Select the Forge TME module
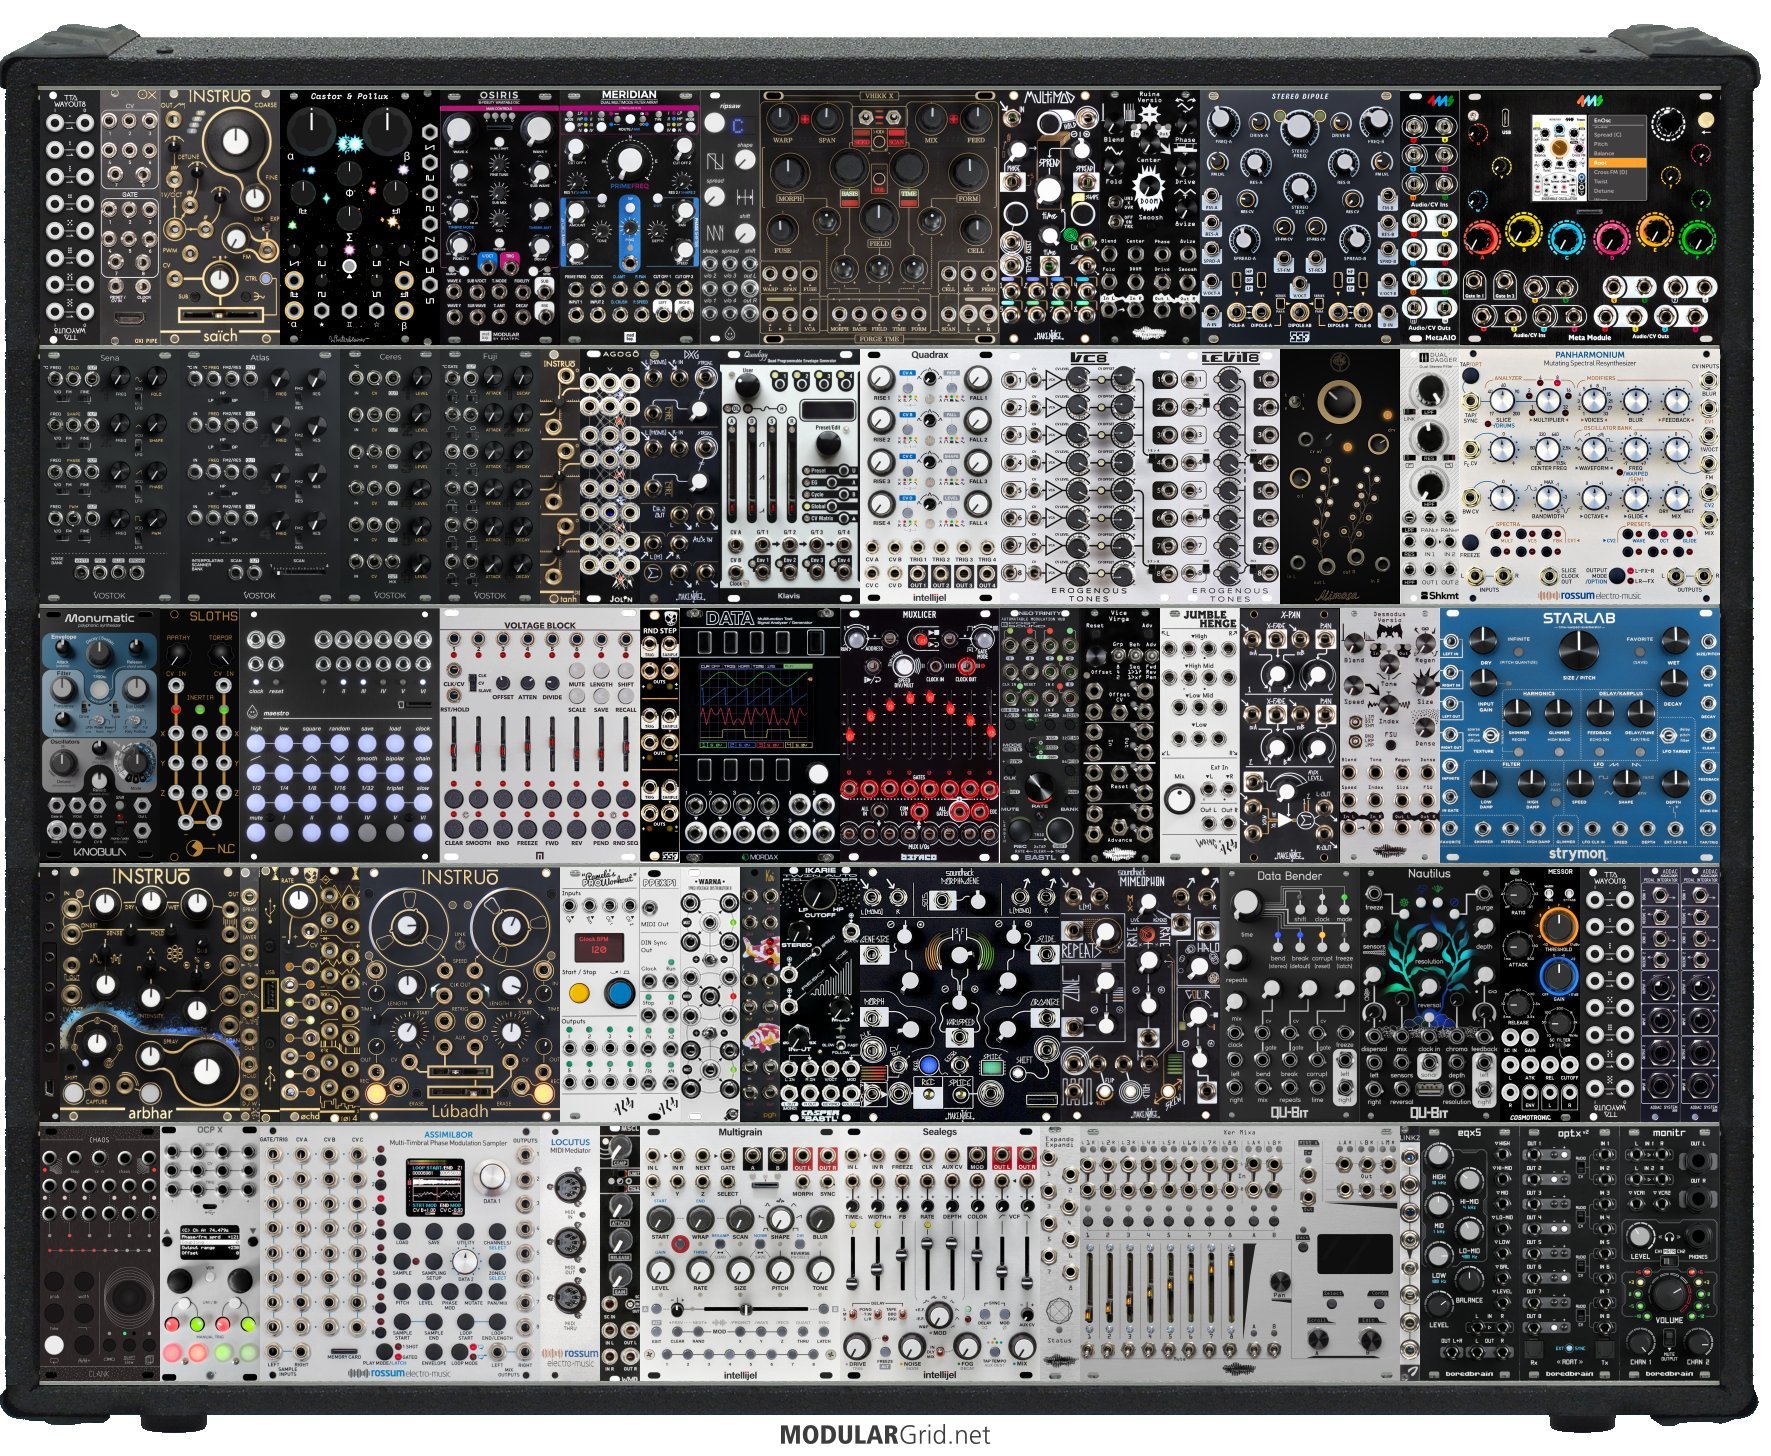1771x1456 pixels. pos(880,217)
